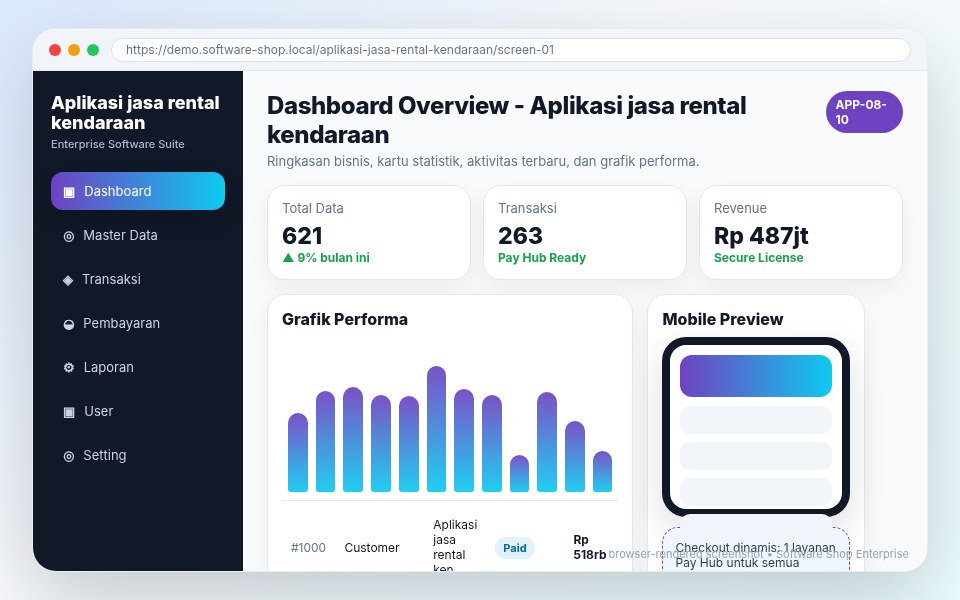Select the Pembayaran menu entry
The image size is (960, 600).
(138, 323)
